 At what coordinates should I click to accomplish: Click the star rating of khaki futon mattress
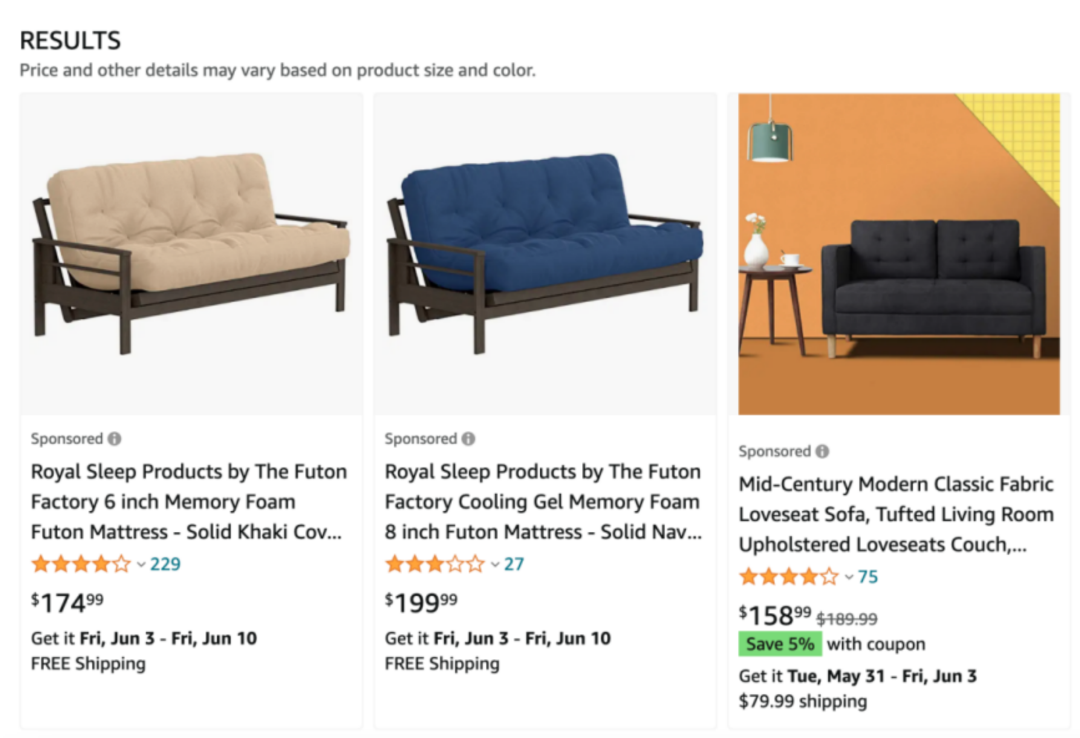pos(81,564)
